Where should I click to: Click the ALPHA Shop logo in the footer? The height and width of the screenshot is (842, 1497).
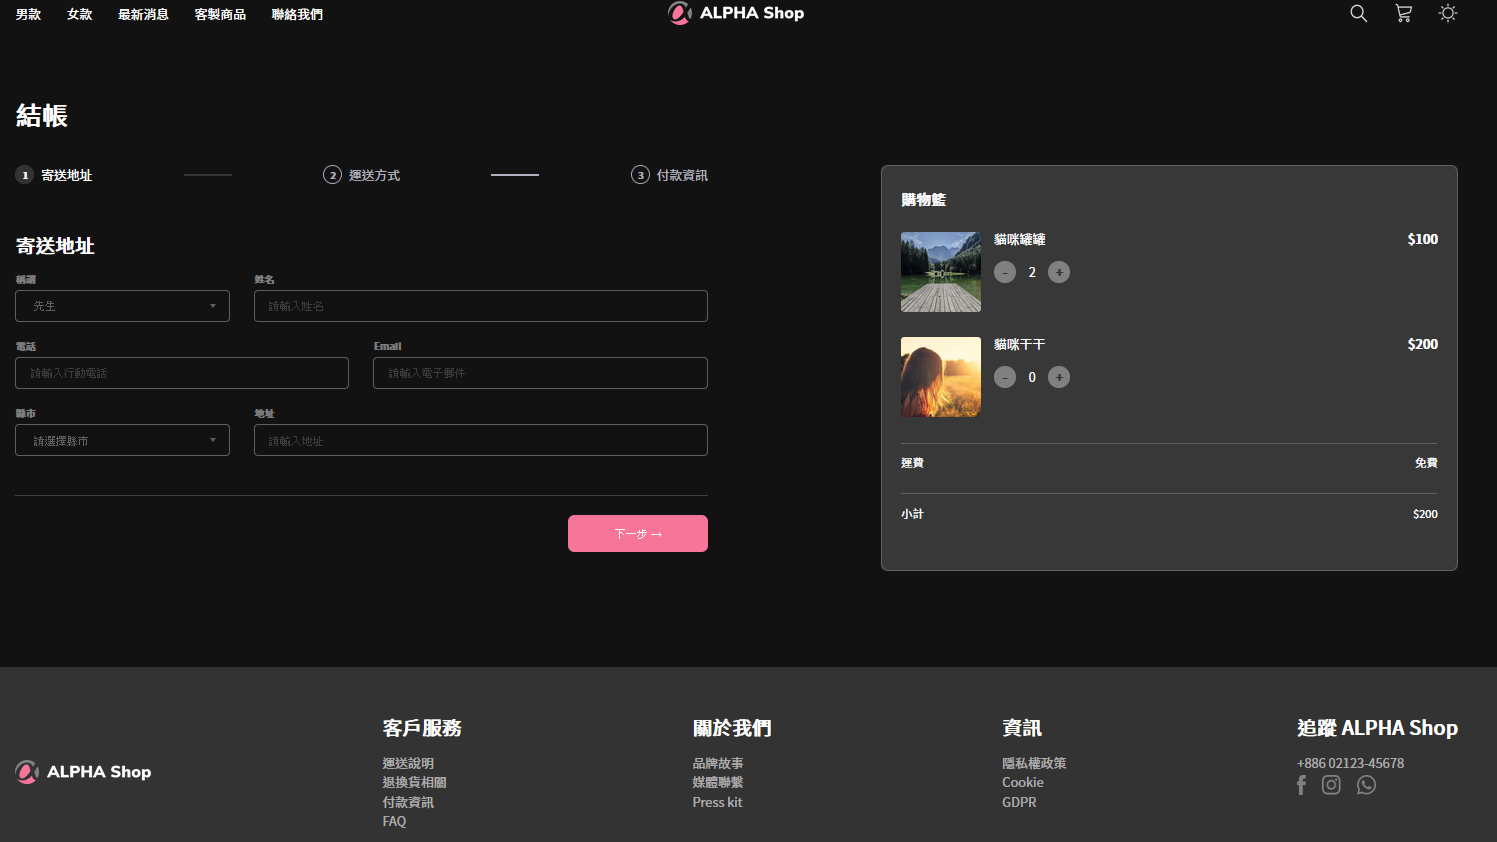(x=83, y=771)
